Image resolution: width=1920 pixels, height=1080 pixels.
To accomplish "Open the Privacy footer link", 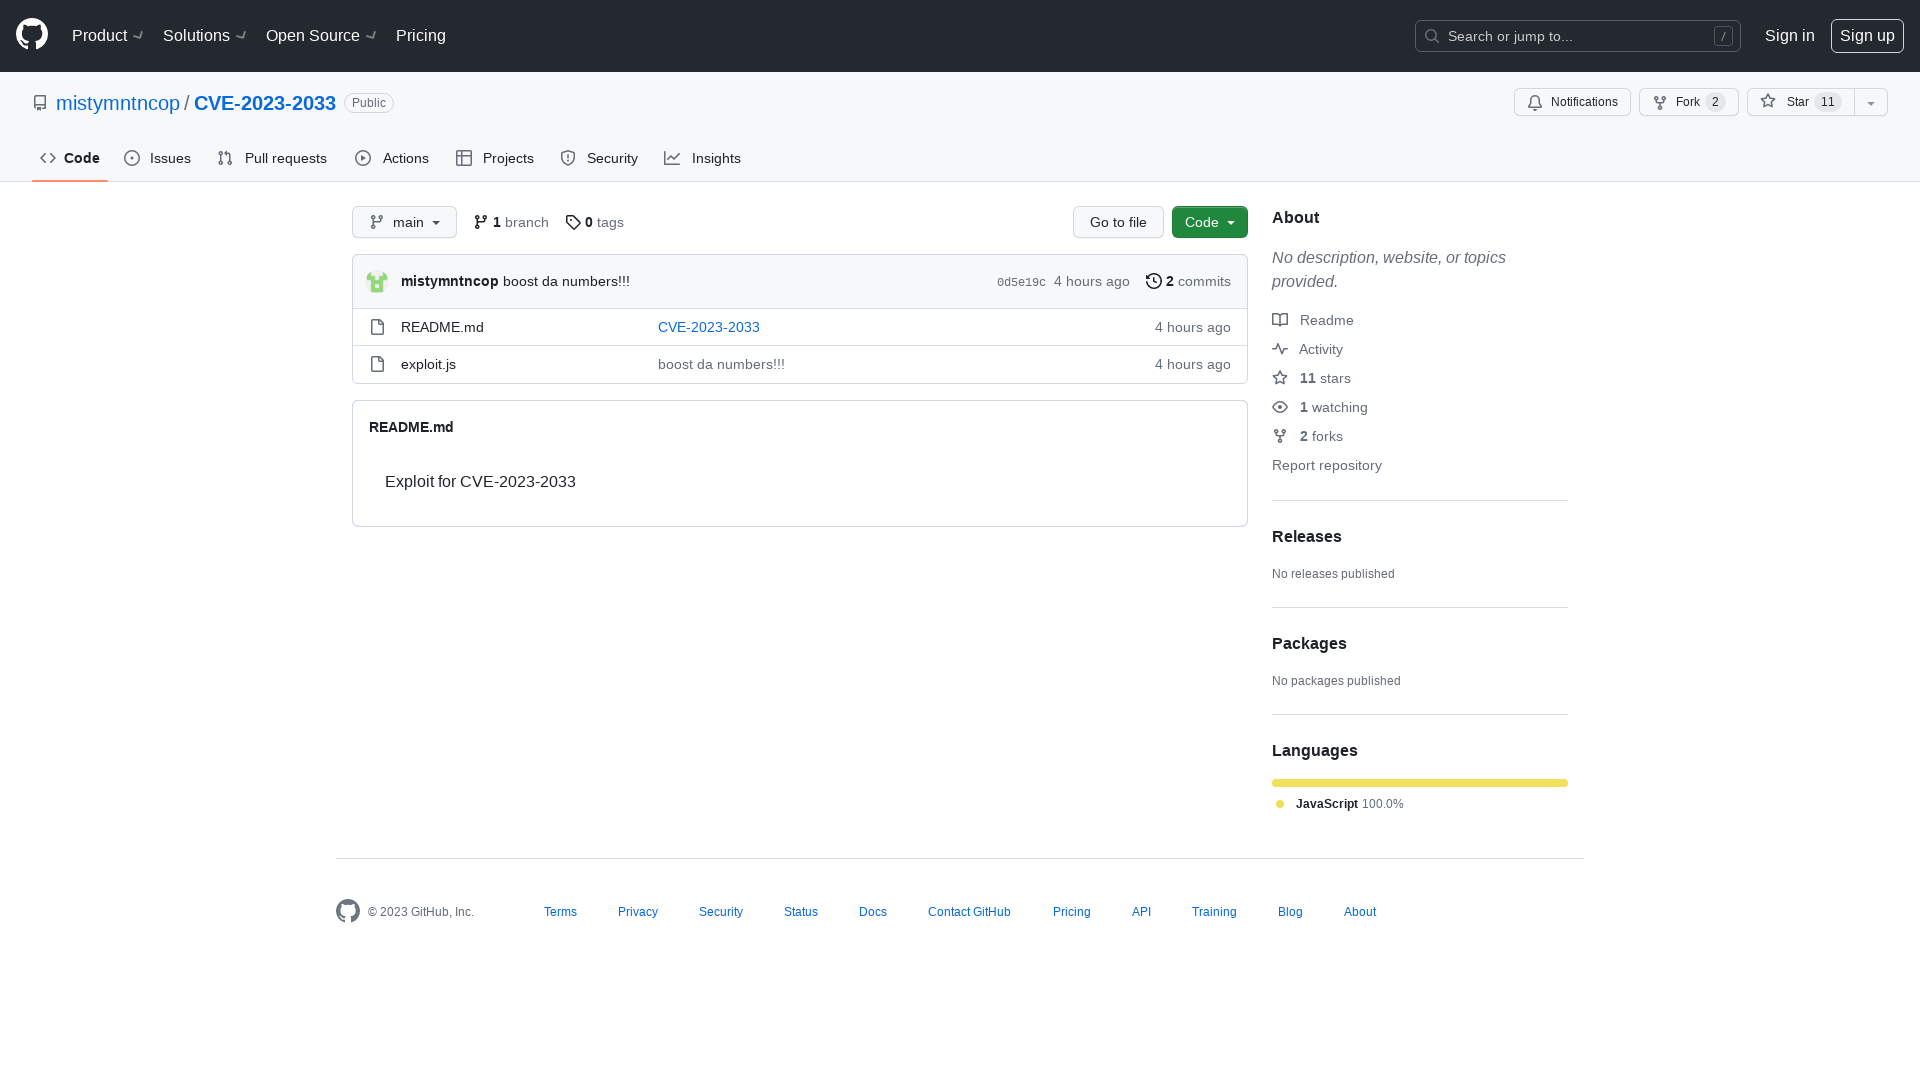I will coord(638,912).
